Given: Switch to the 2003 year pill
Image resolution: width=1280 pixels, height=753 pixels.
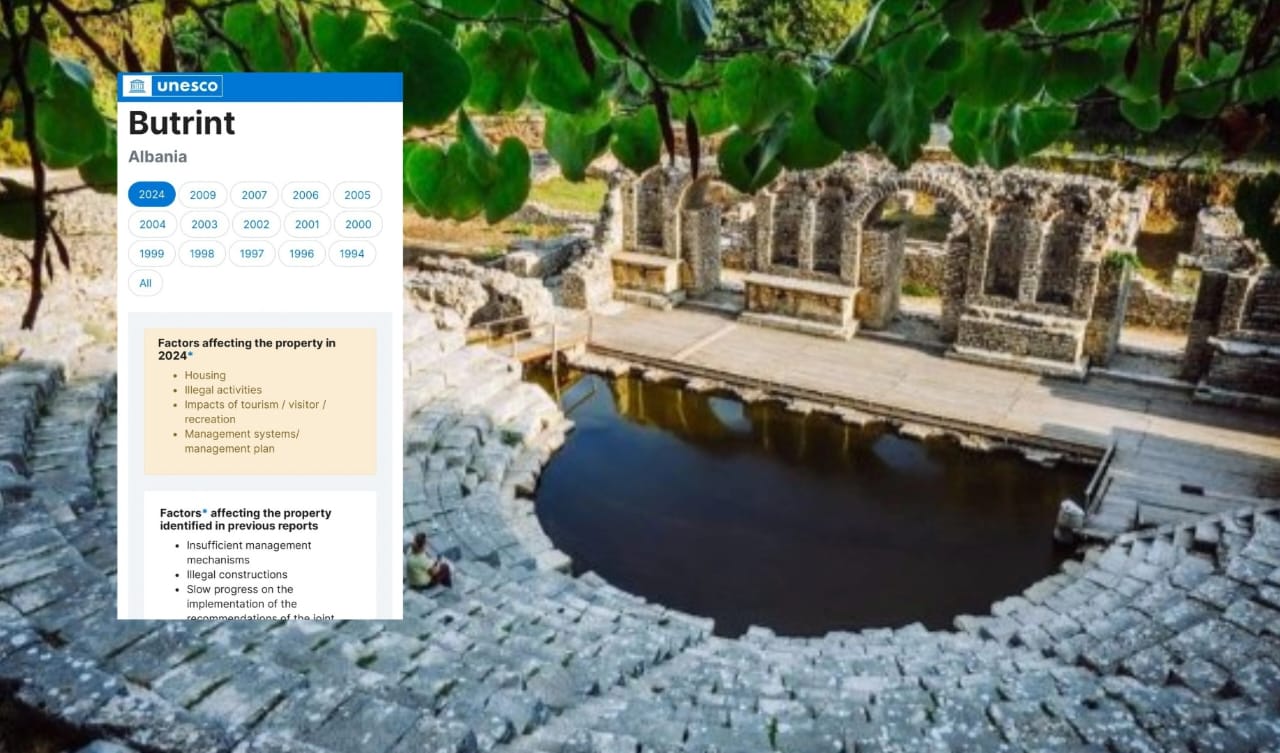Looking at the screenshot, I should (x=204, y=224).
